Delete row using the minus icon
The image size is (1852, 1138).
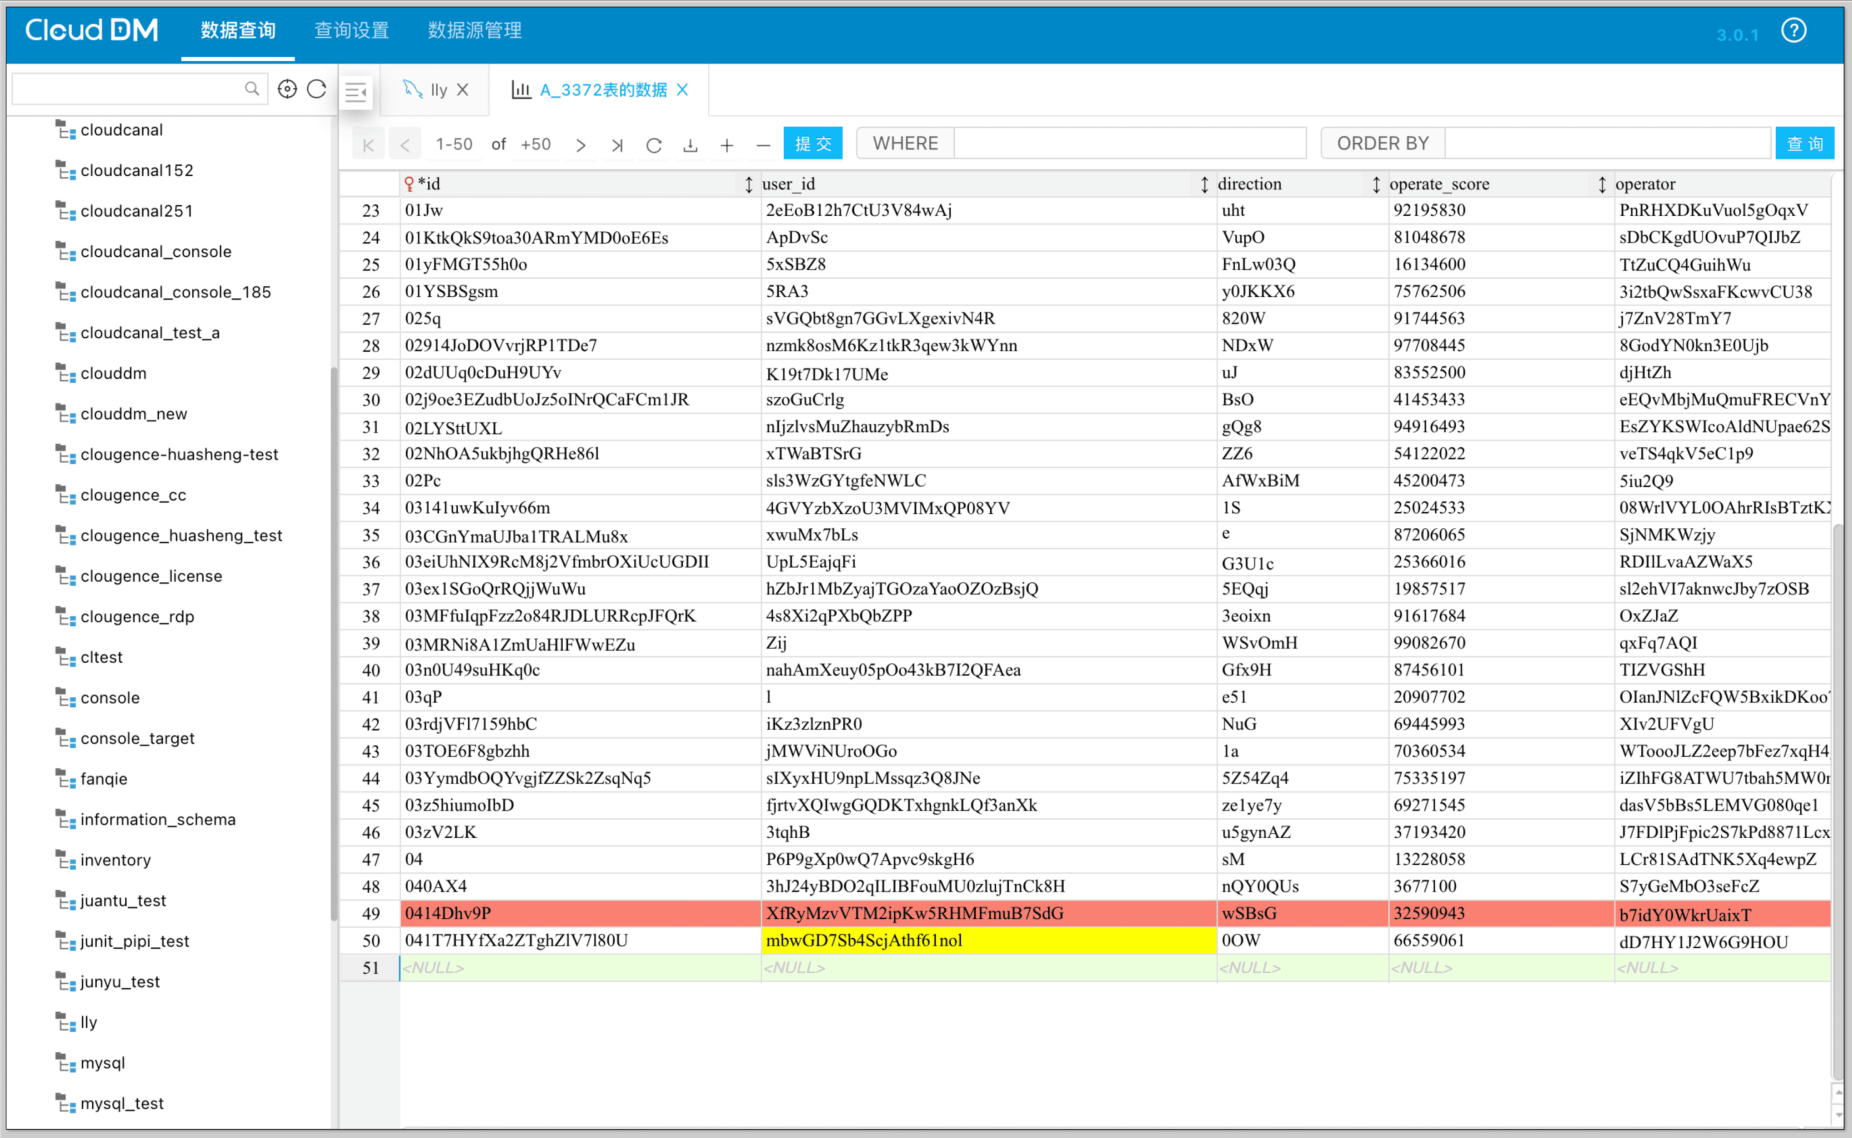[763, 145]
